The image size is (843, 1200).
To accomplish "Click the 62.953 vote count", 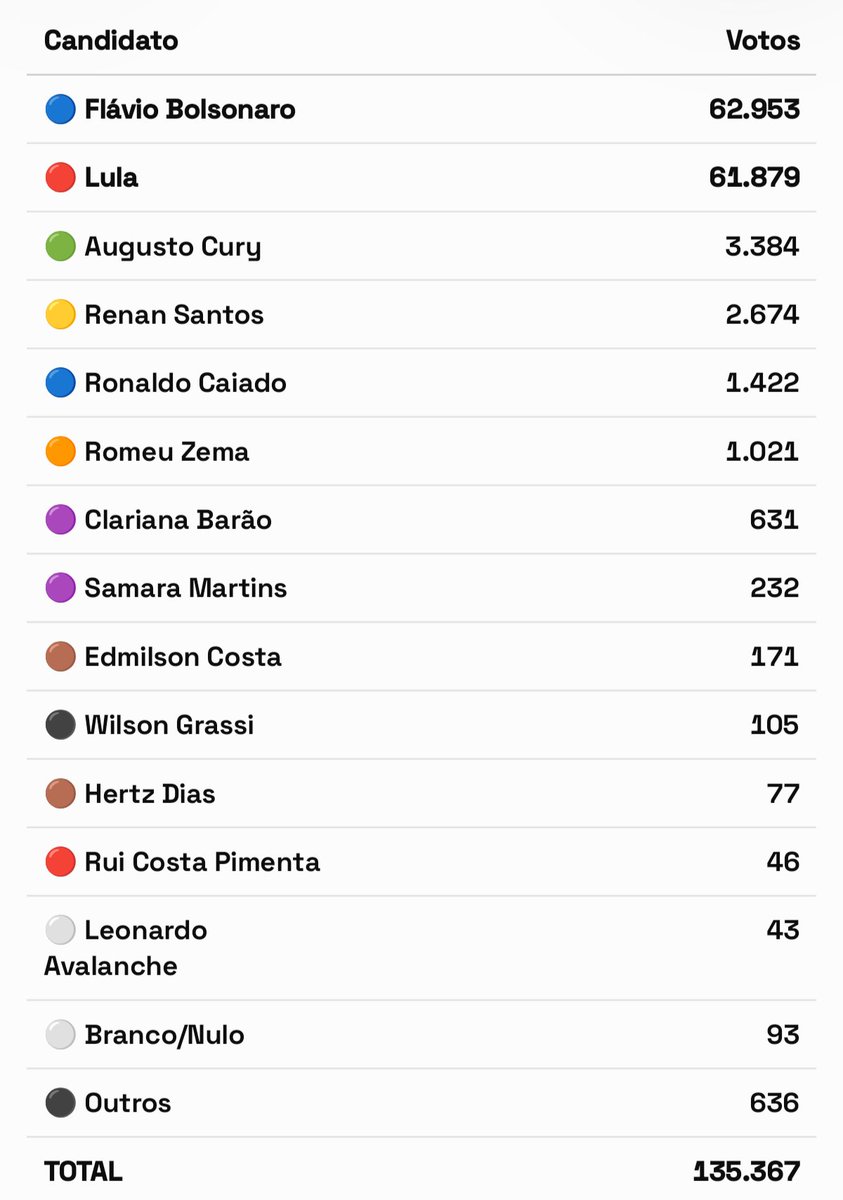I will point(755,109).
